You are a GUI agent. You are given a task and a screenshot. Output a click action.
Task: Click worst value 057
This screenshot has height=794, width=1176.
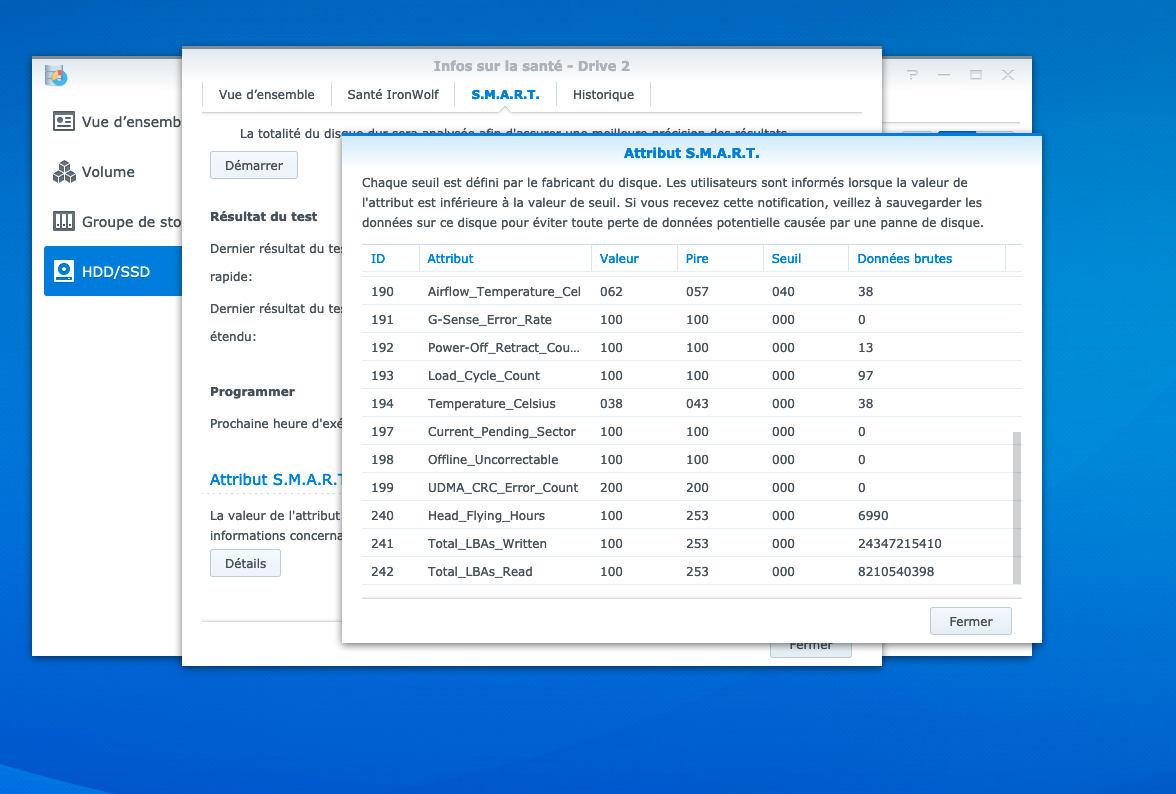(x=697, y=292)
